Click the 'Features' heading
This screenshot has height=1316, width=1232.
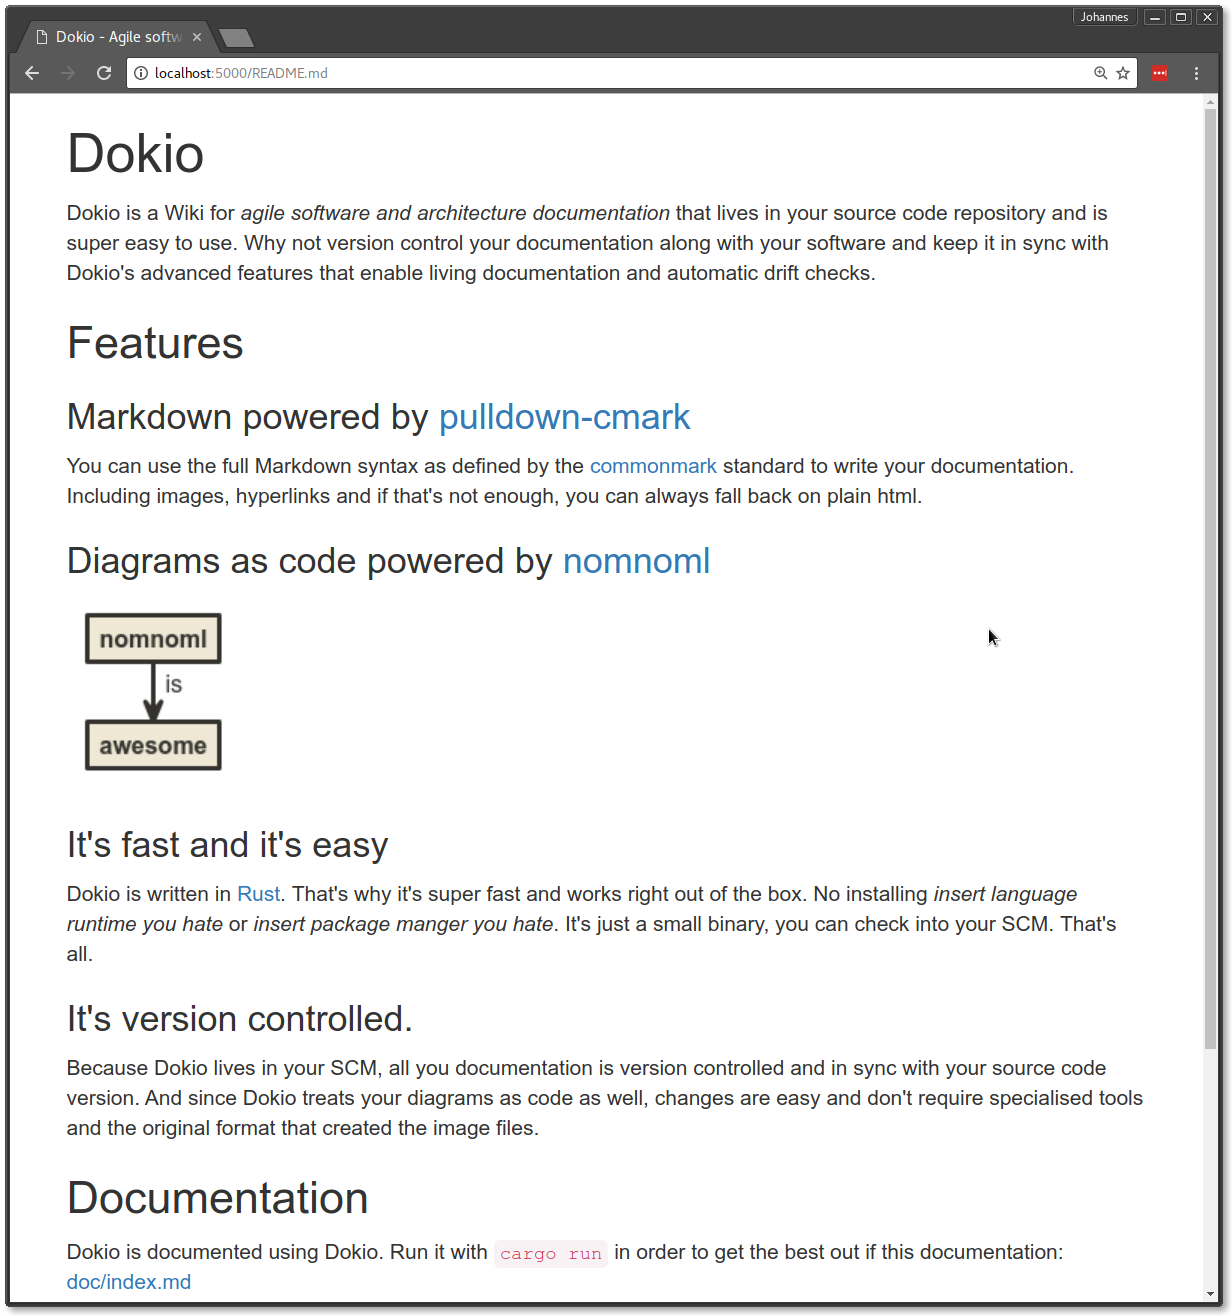click(x=155, y=343)
